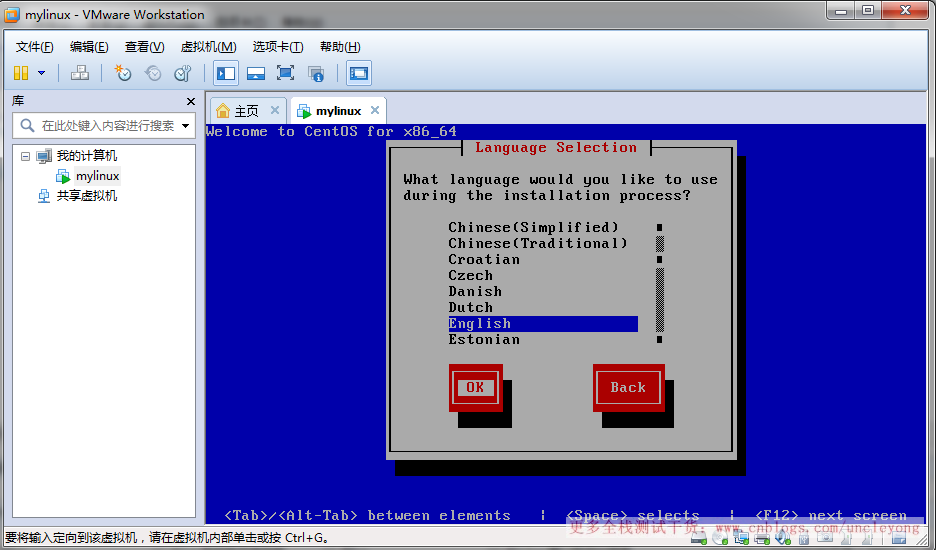Viewport: 936px width, 550px height.
Task: Open the library search filter dropdown arrow
Action: coord(186,125)
